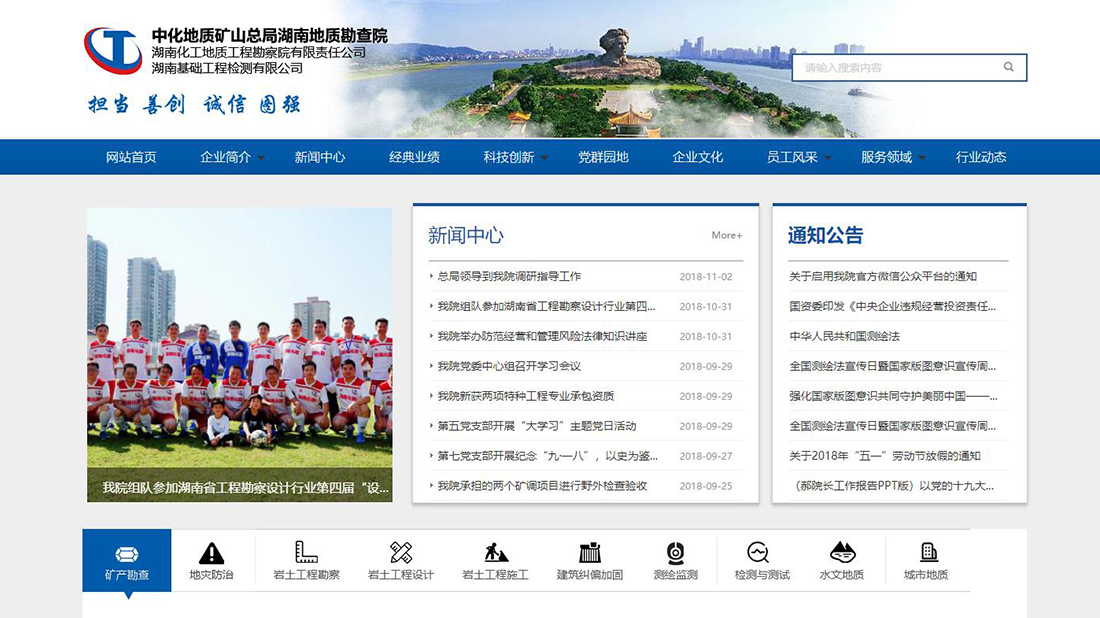Open the 经典业绩 menu item
1100x618 pixels.
(x=415, y=157)
